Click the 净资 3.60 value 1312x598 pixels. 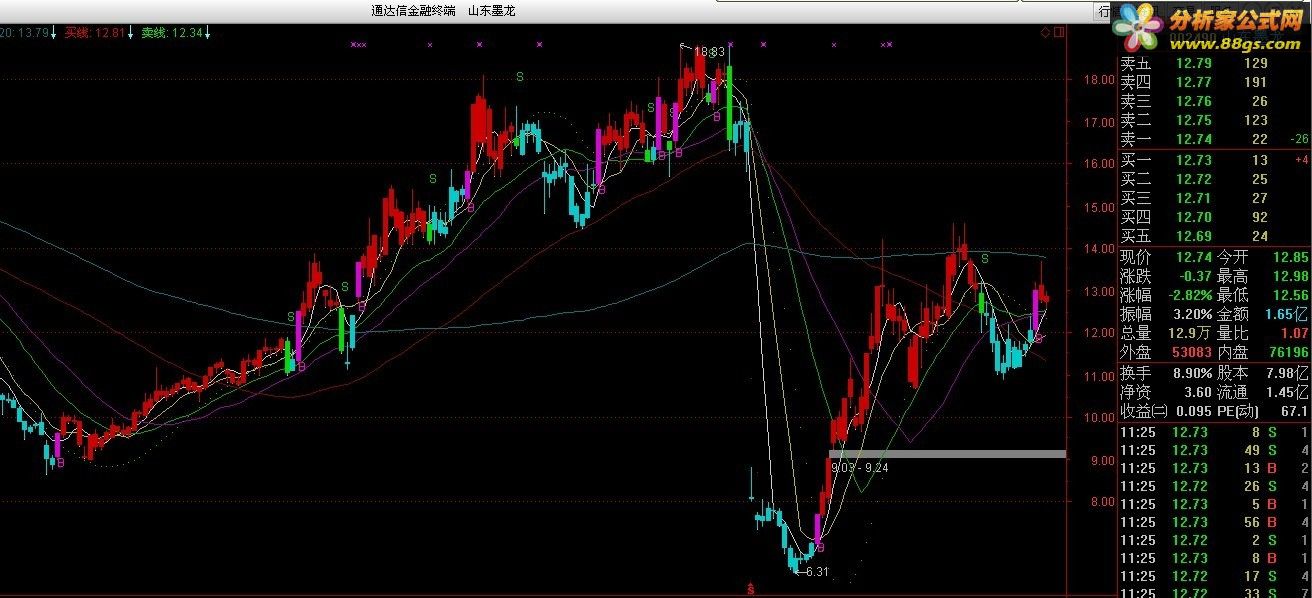pos(1199,390)
